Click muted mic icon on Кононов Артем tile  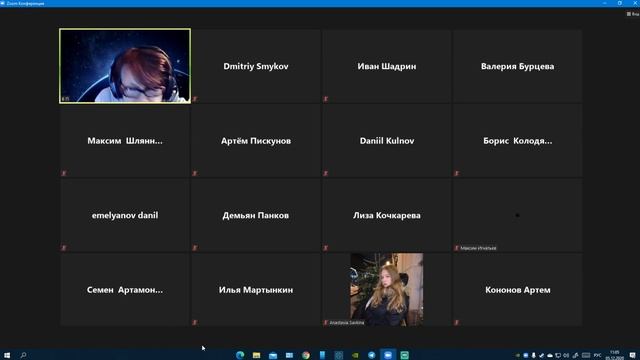[x=457, y=322]
